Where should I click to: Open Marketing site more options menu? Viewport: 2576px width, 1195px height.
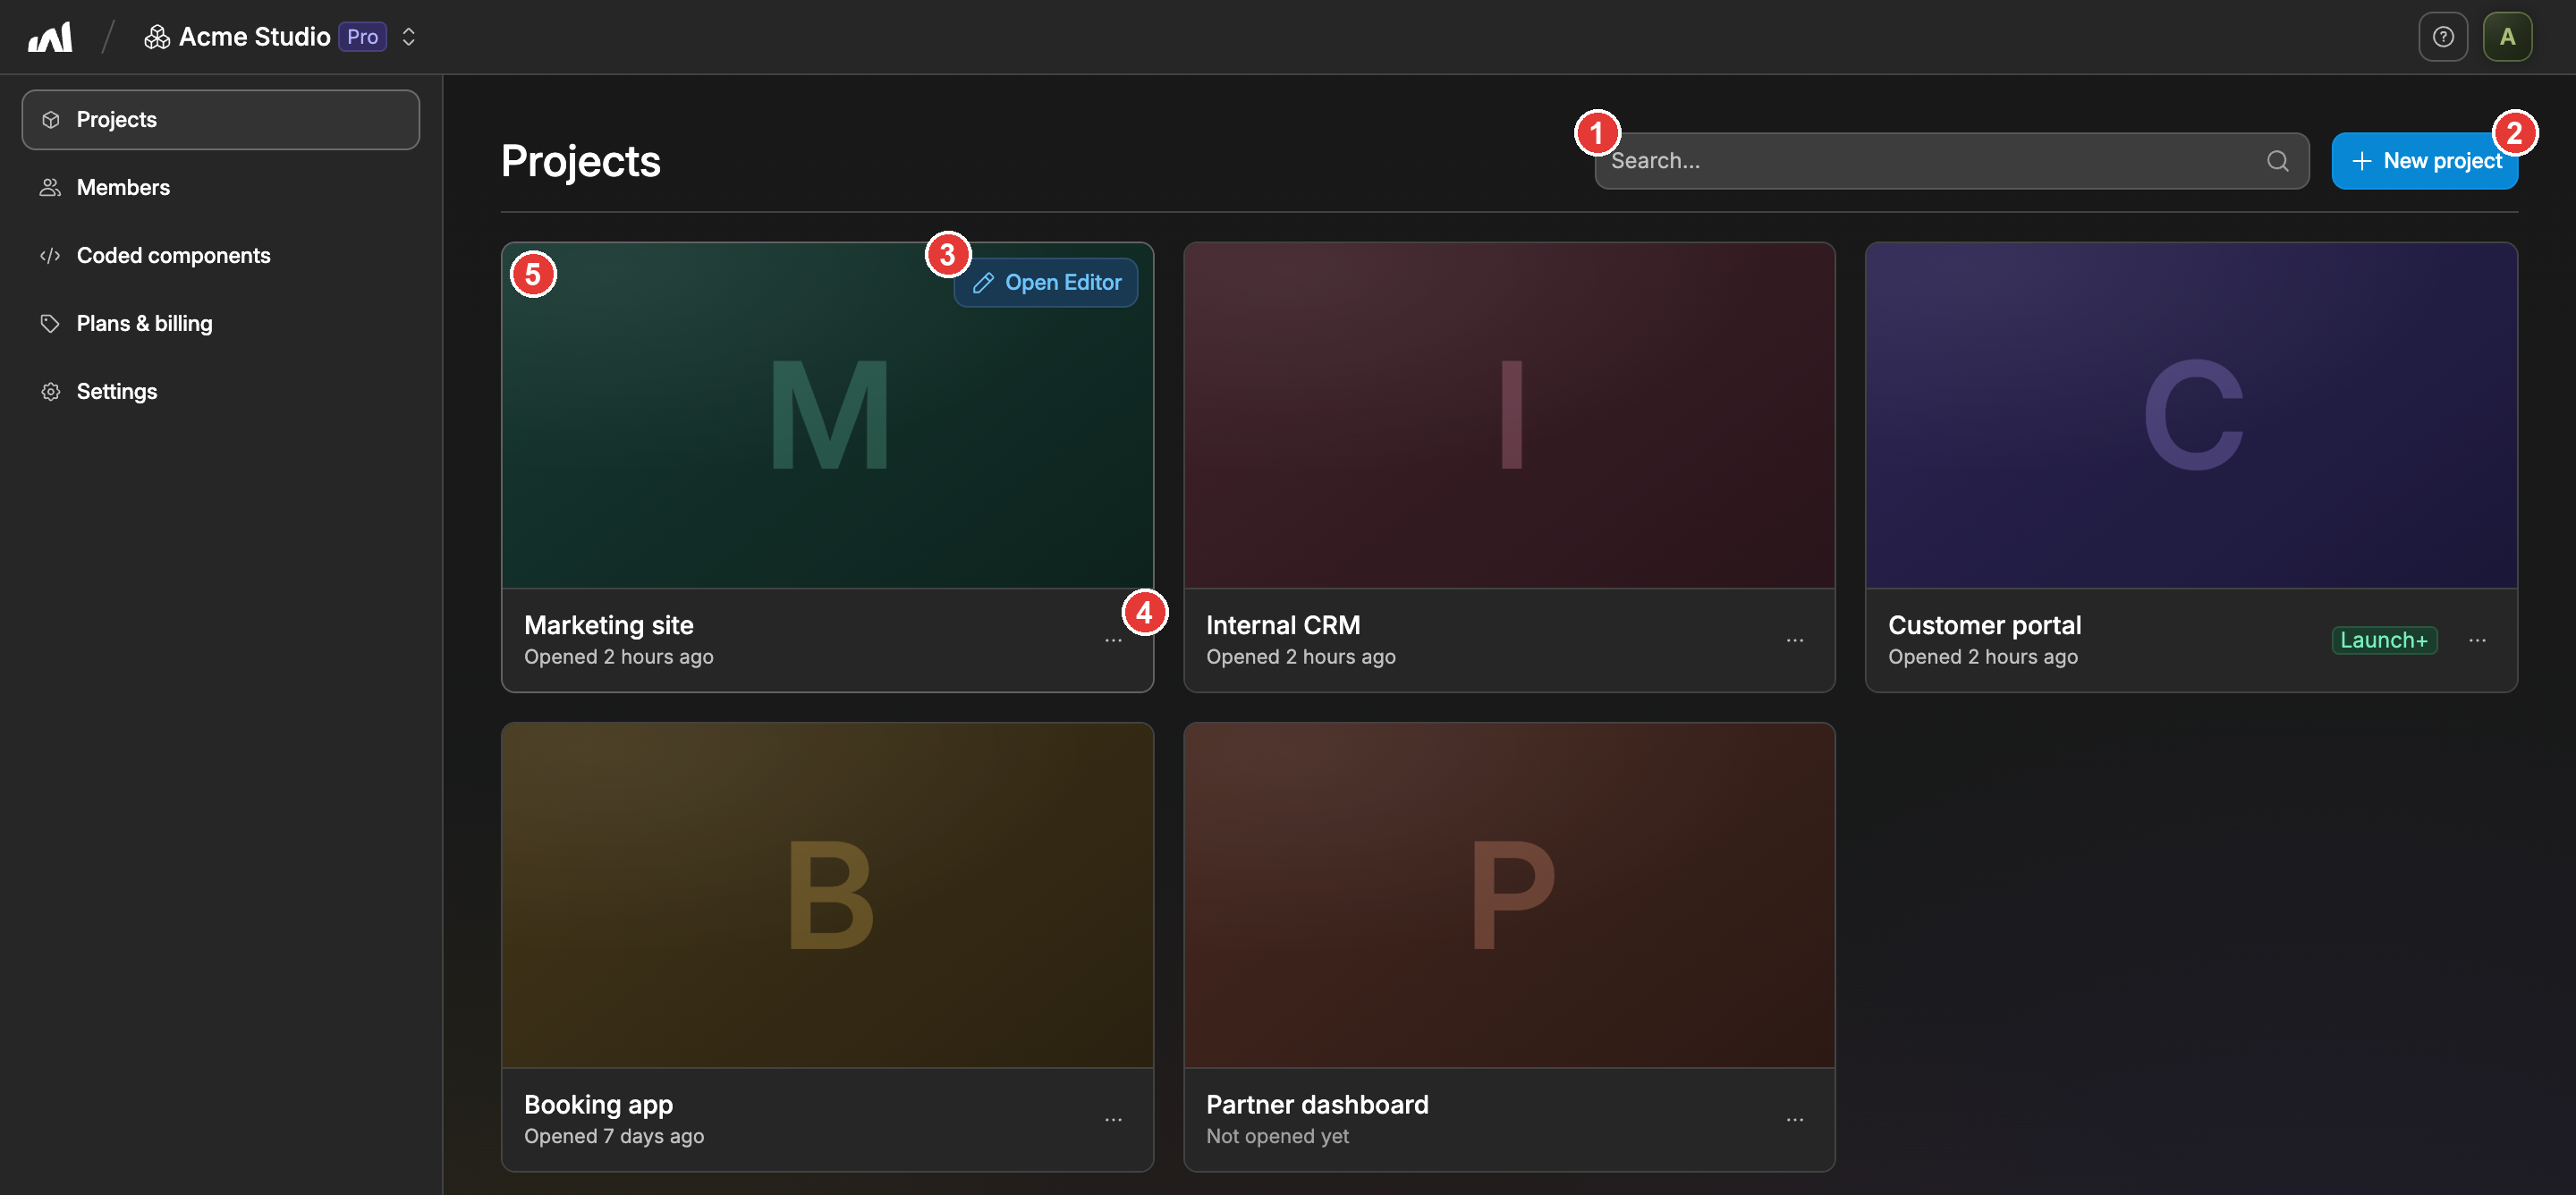(x=1113, y=641)
